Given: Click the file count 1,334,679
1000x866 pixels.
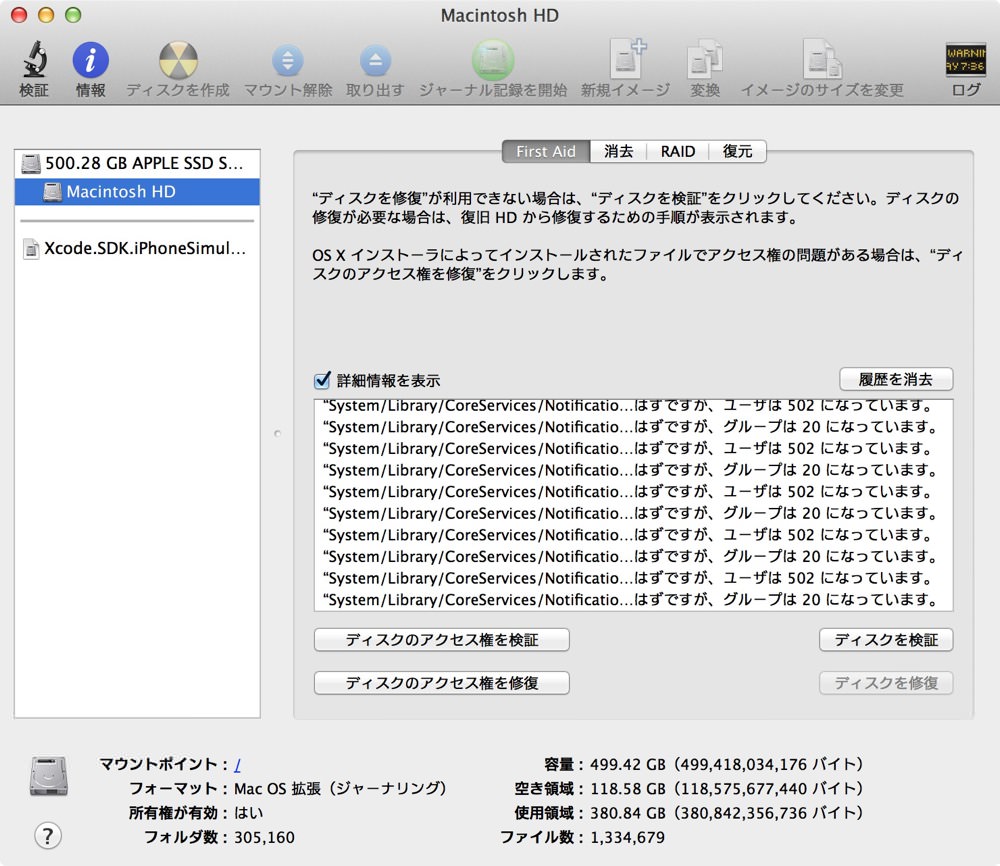Looking at the screenshot, I should 628,837.
